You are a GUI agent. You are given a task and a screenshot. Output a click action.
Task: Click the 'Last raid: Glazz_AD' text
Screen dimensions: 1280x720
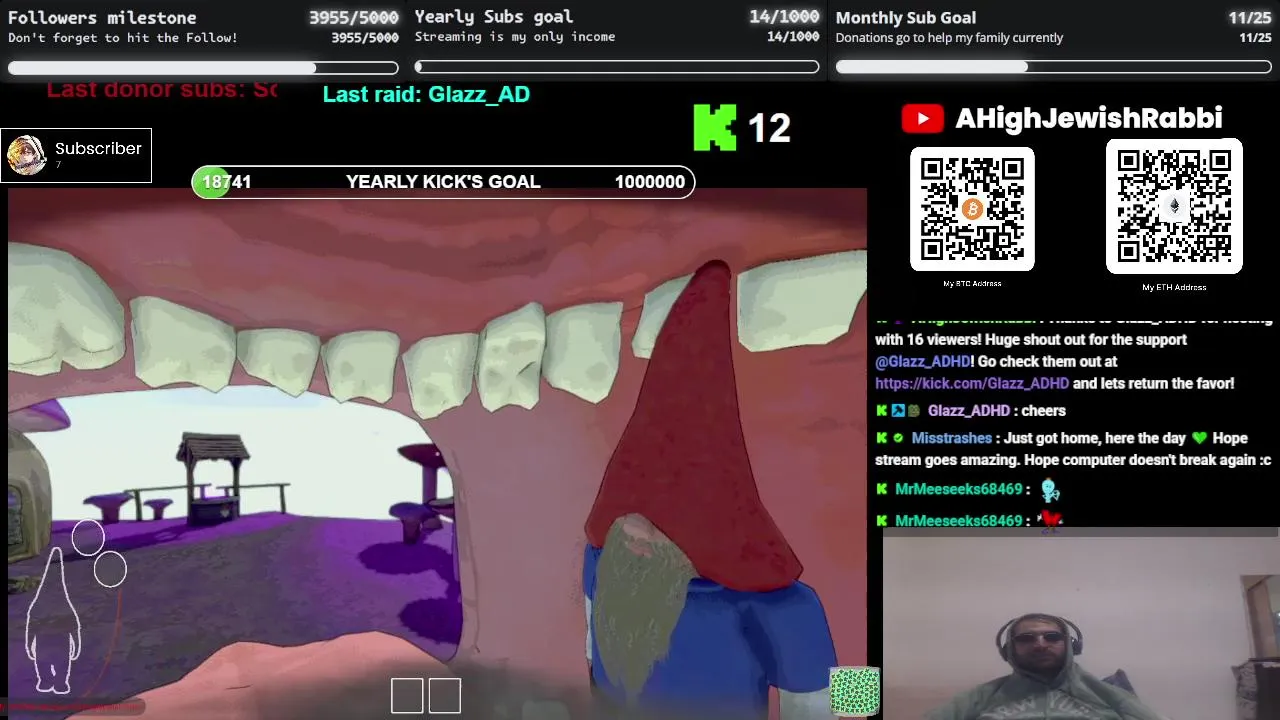[426, 94]
